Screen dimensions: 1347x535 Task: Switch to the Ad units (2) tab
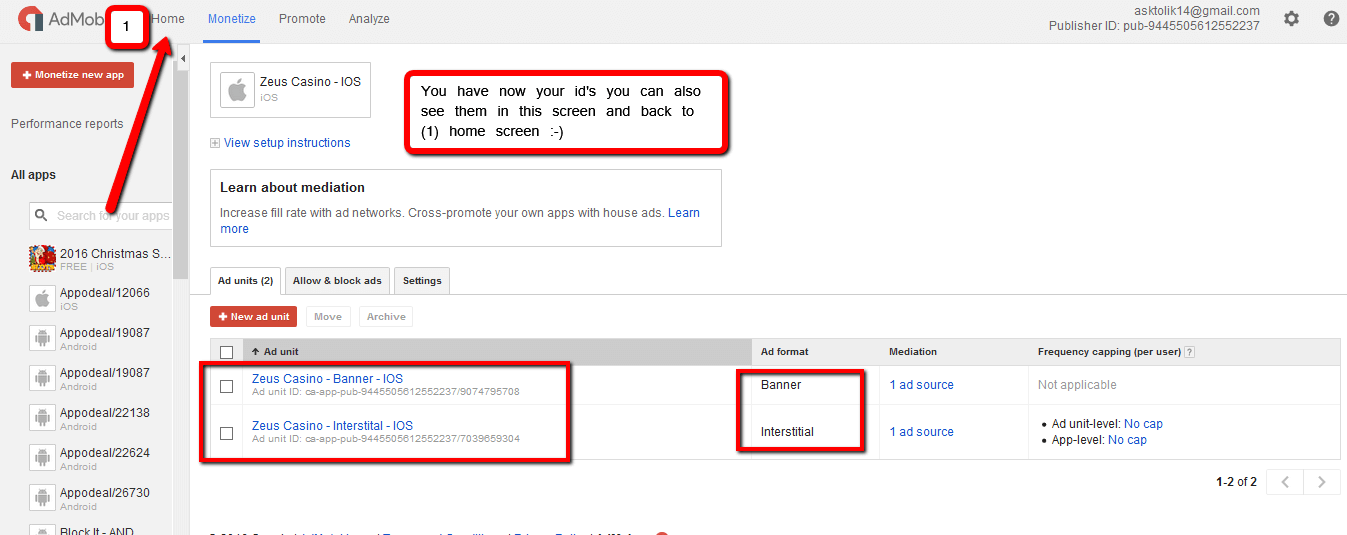pyautogui.click(x=246, y=281)
